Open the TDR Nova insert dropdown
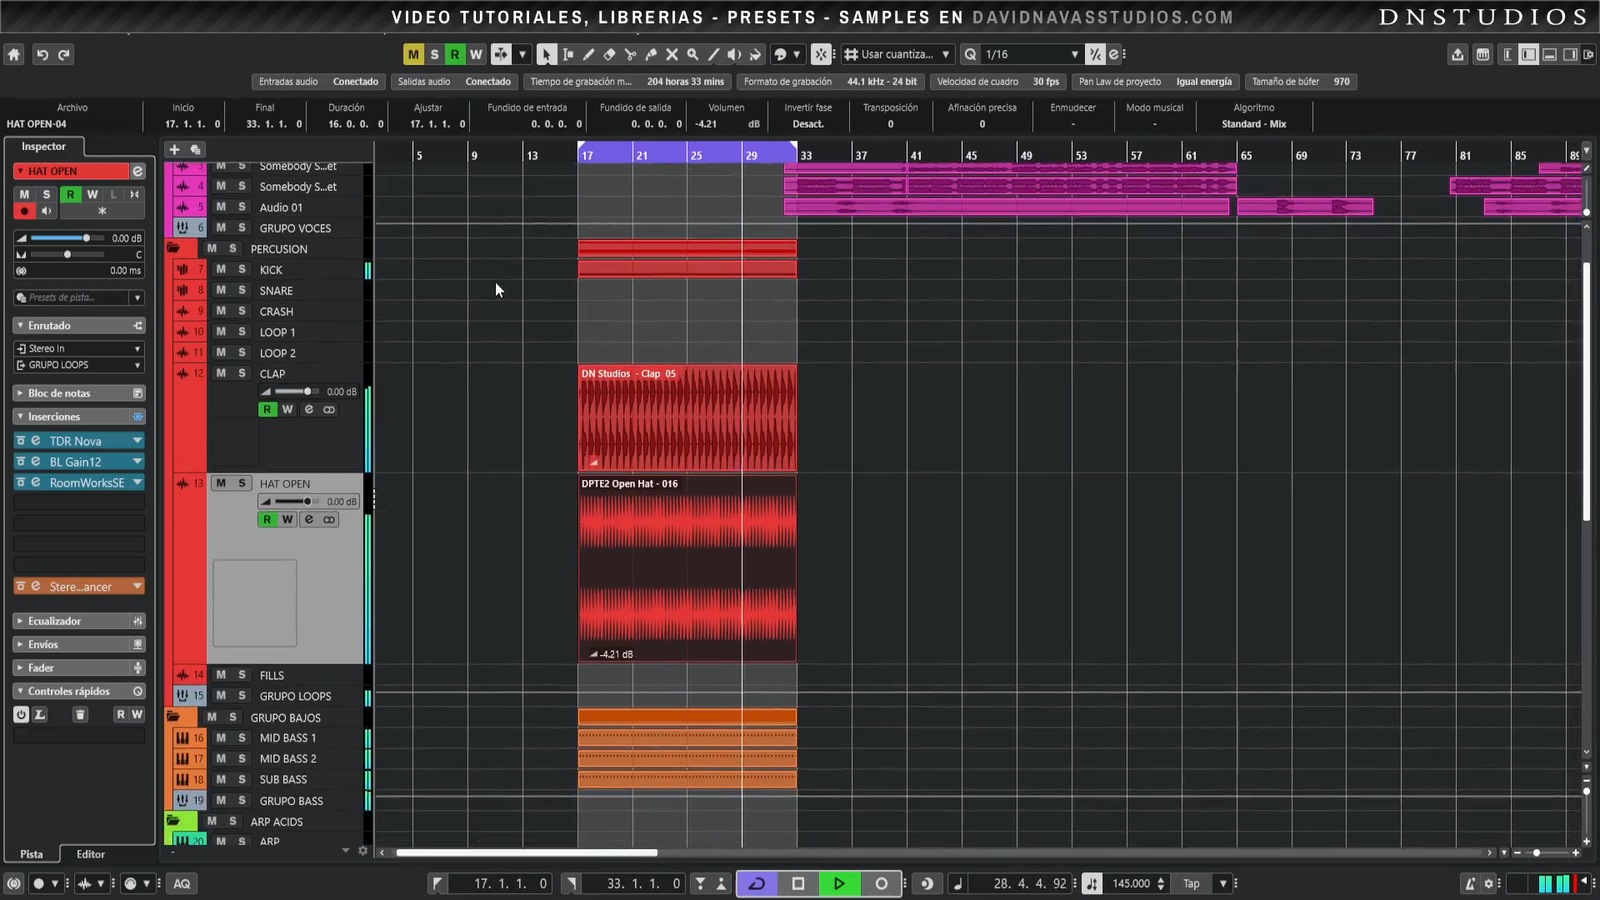Viewport: 1600px width, 900px height. (137, 441)
